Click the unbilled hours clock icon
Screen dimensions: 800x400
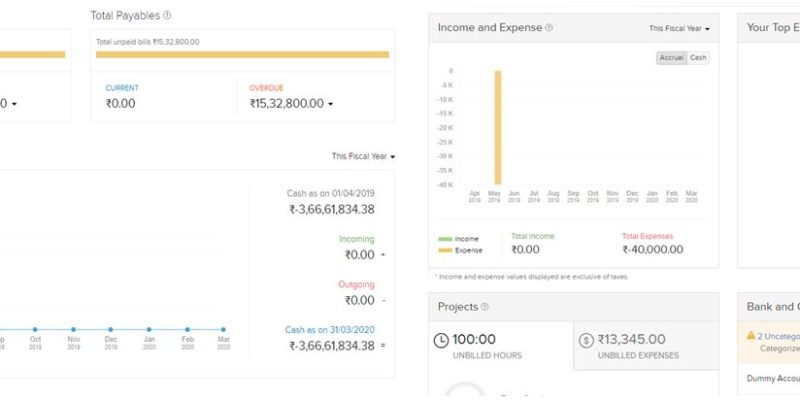click(441, 340)
